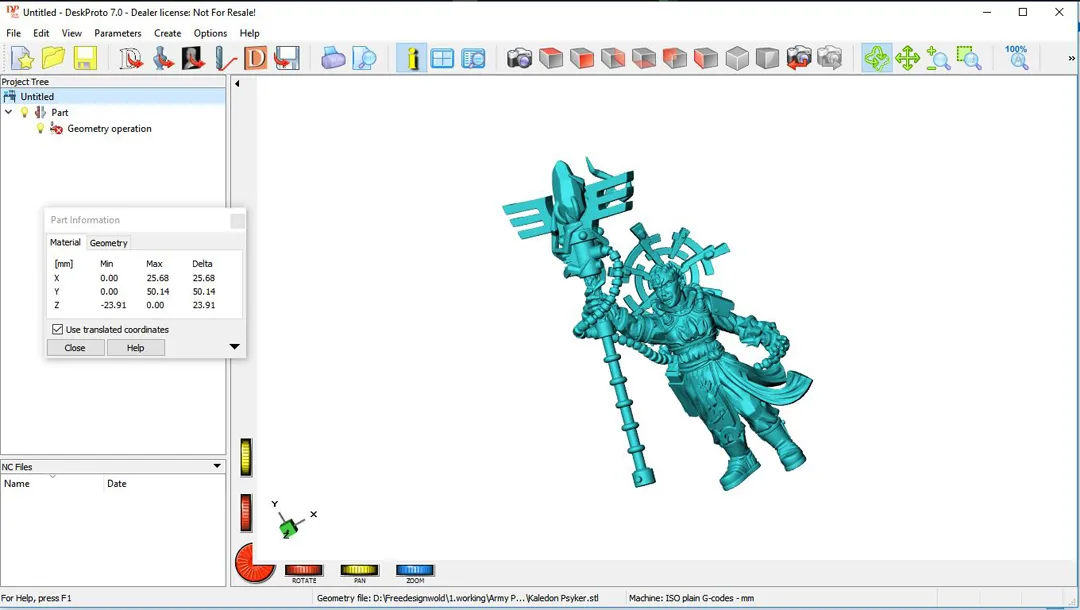Click the yellow PAN thumbwheel
This screenshot has width=1080, height=610.
[360, 570]
